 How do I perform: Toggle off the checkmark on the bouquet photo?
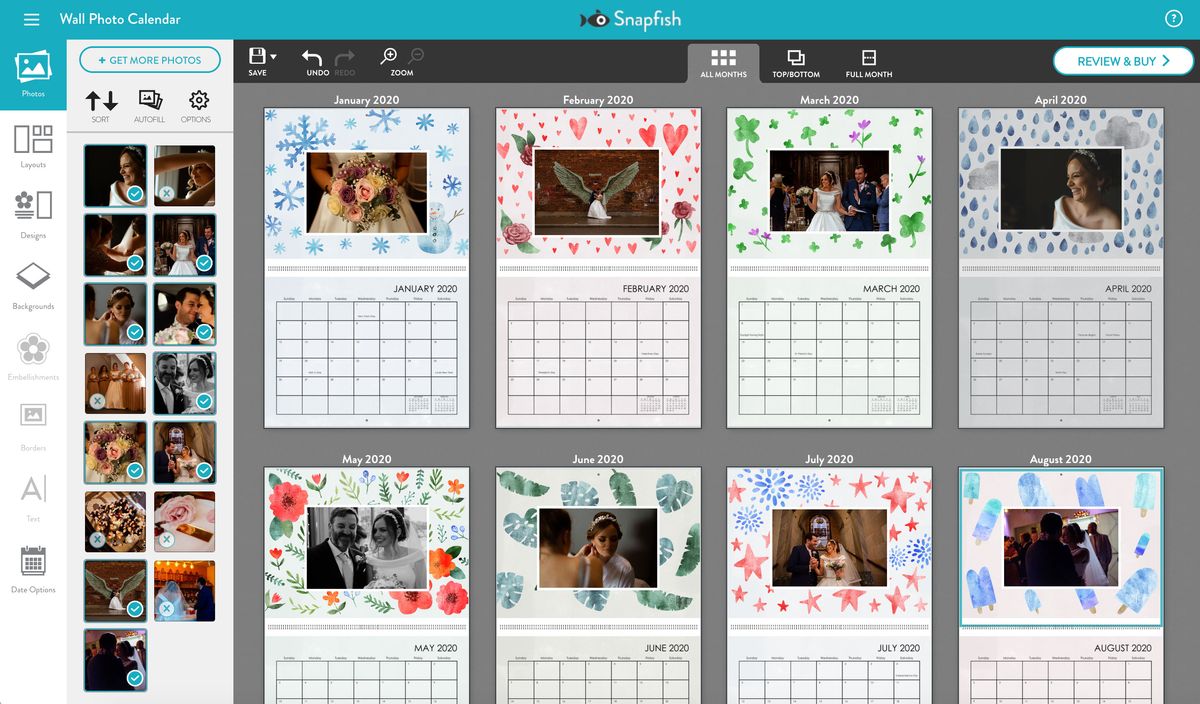click(134, 470)
